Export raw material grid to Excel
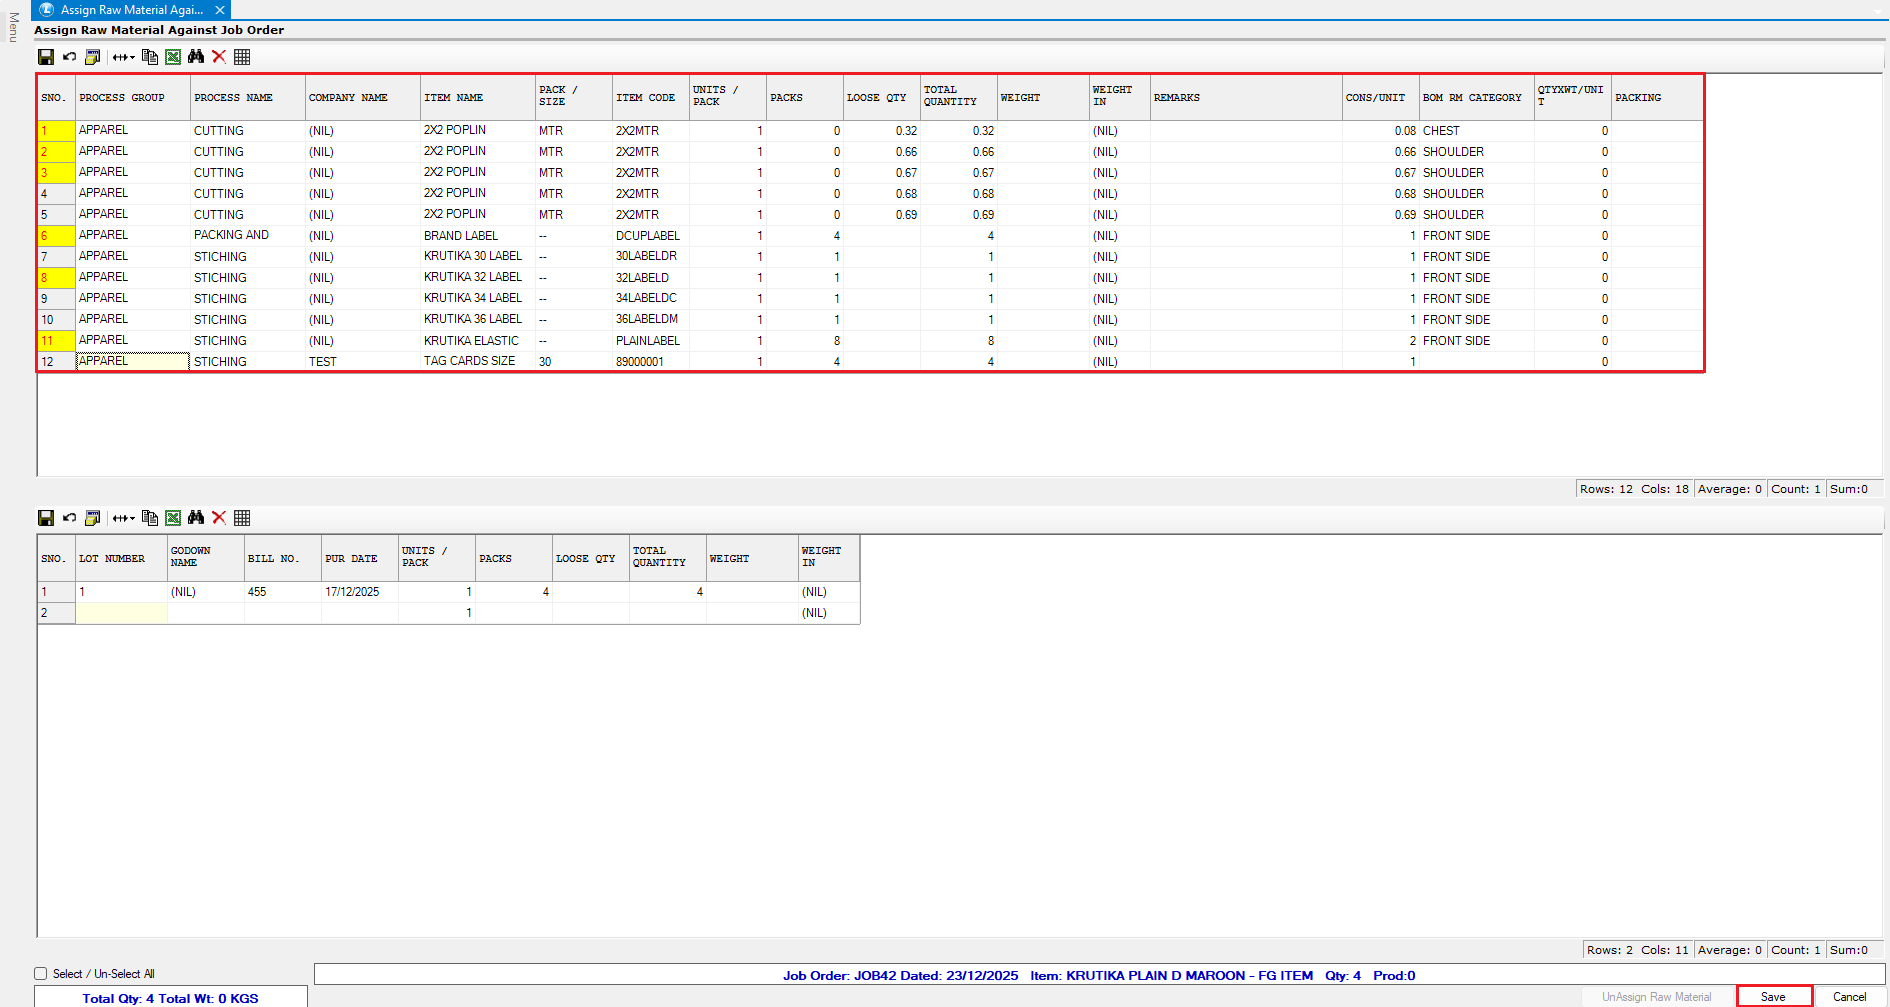 point(173,57)
